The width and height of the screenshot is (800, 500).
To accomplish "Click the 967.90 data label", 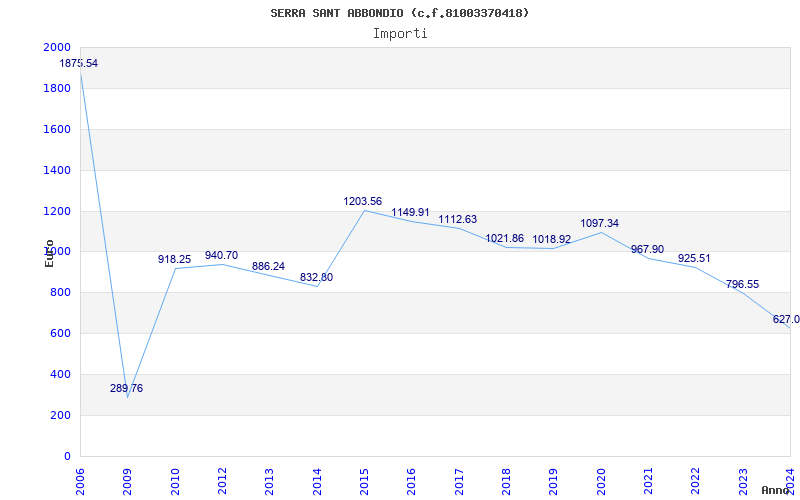I will click(x=647, y=249).
